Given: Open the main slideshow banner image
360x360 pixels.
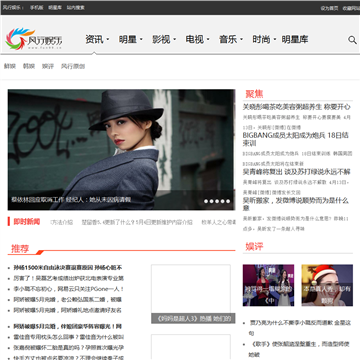Looking at the screenshot, I should pos(121,150).
